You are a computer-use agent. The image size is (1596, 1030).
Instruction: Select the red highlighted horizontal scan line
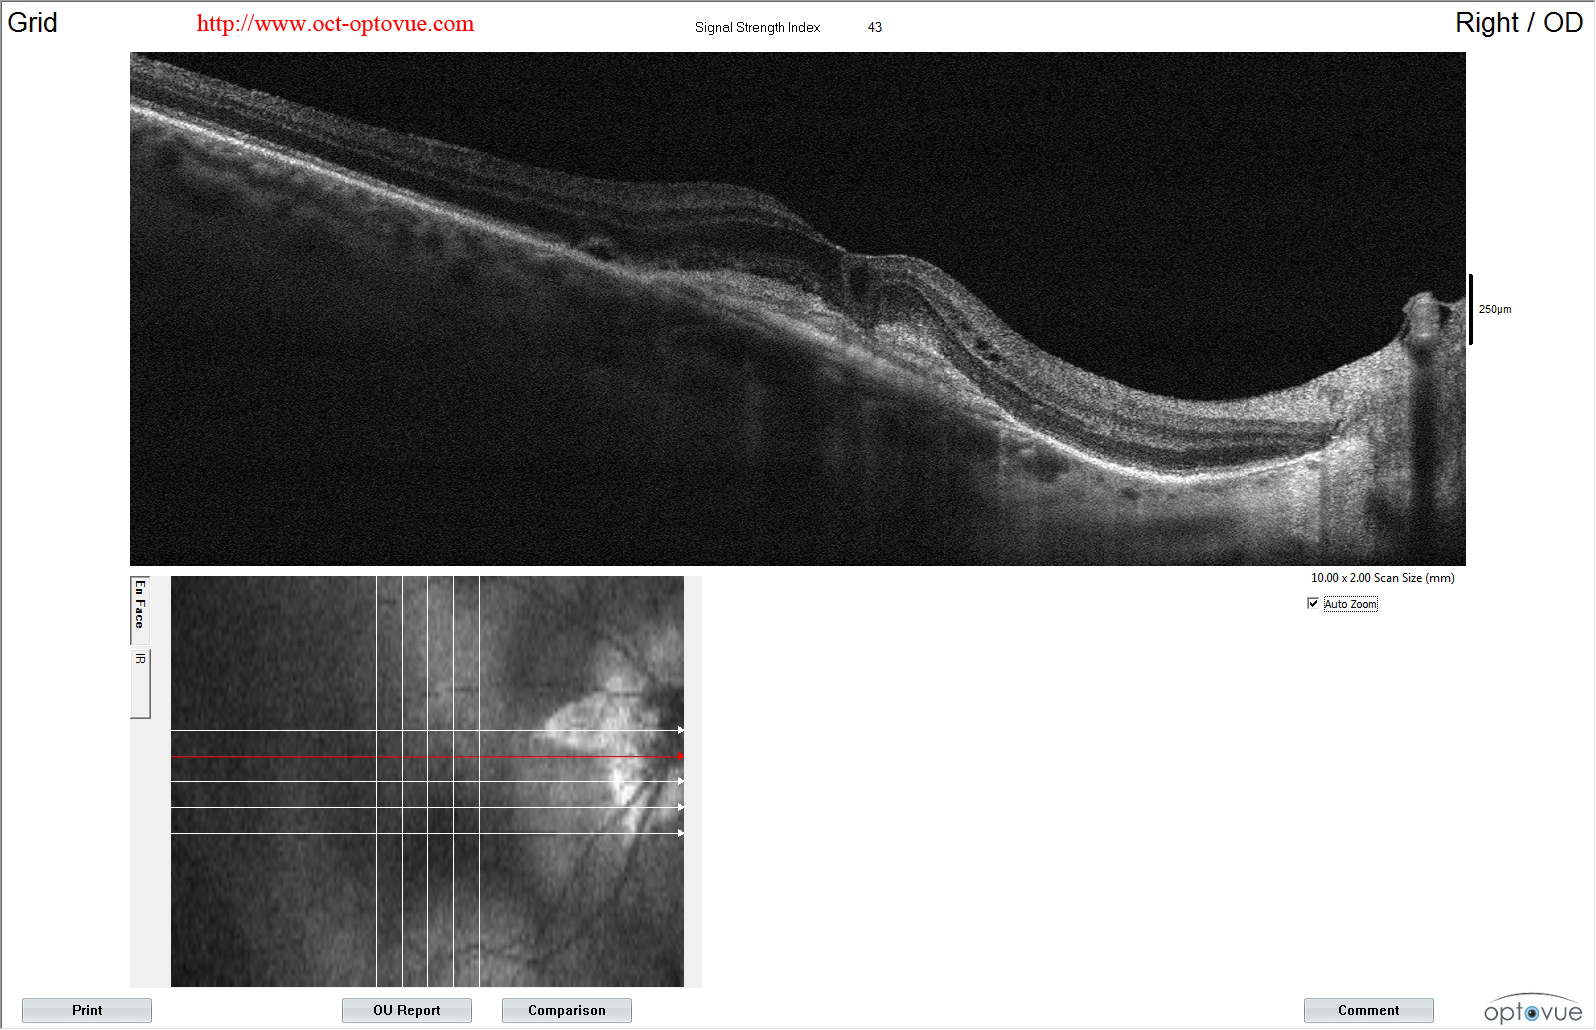click(427, 756)
